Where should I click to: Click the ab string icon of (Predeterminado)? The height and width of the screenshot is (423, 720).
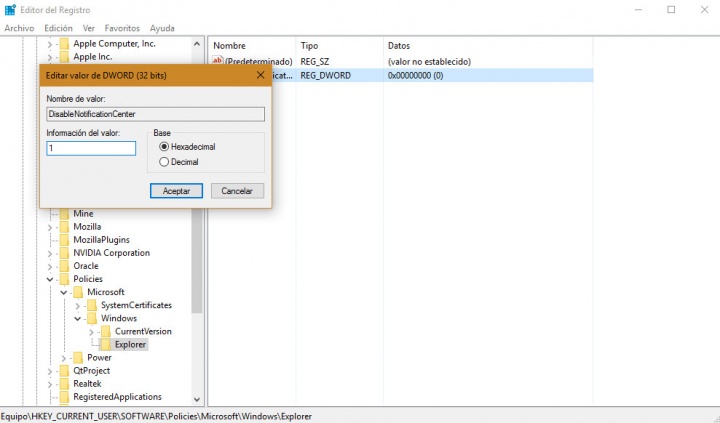pyautogui.click(x=218, y=61)
